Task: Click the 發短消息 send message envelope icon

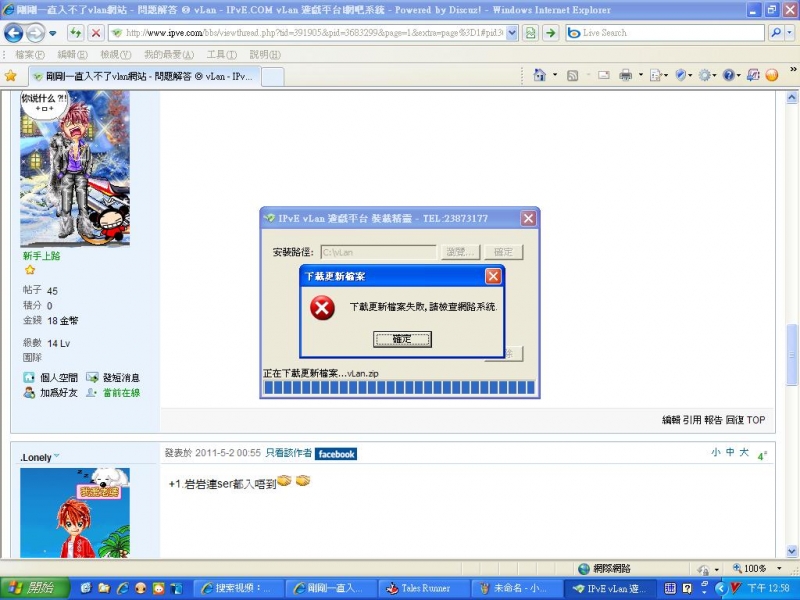Action: point(90,376)
